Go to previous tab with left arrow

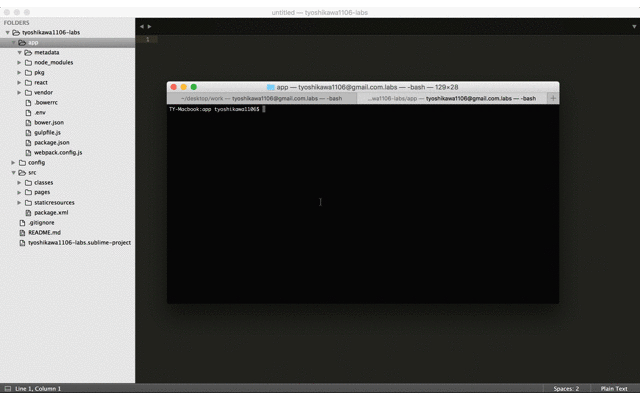(x=142, y=27)
